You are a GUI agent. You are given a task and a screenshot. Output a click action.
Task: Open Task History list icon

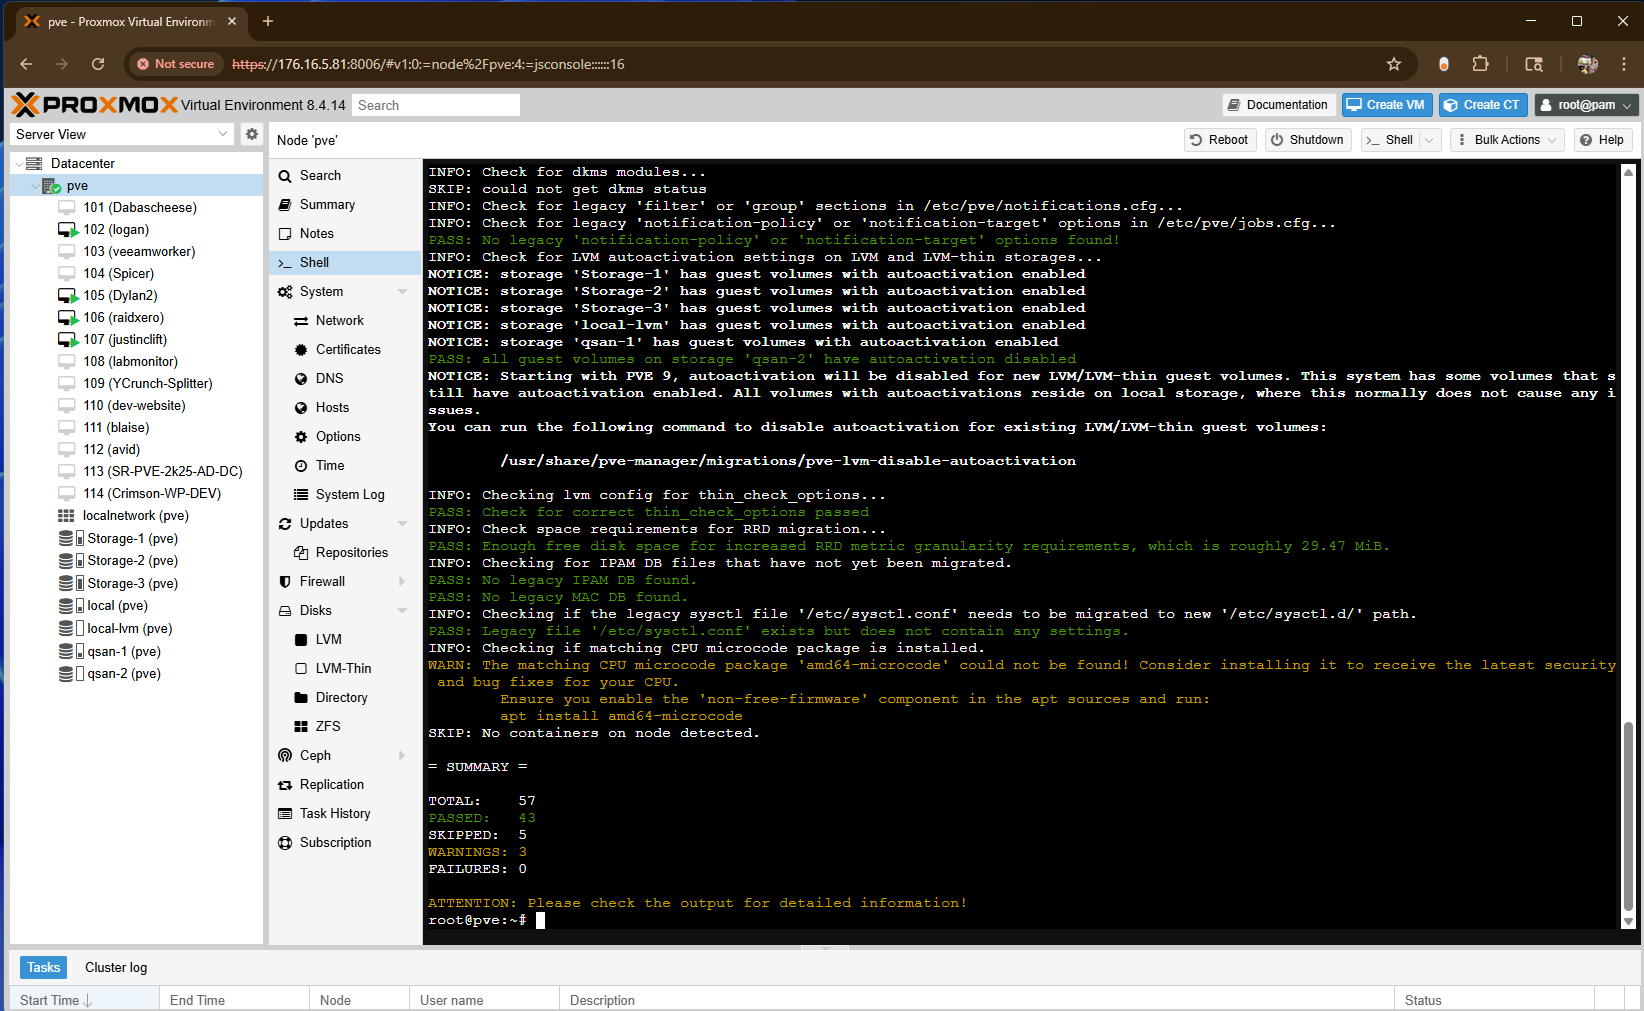(285, 814)
